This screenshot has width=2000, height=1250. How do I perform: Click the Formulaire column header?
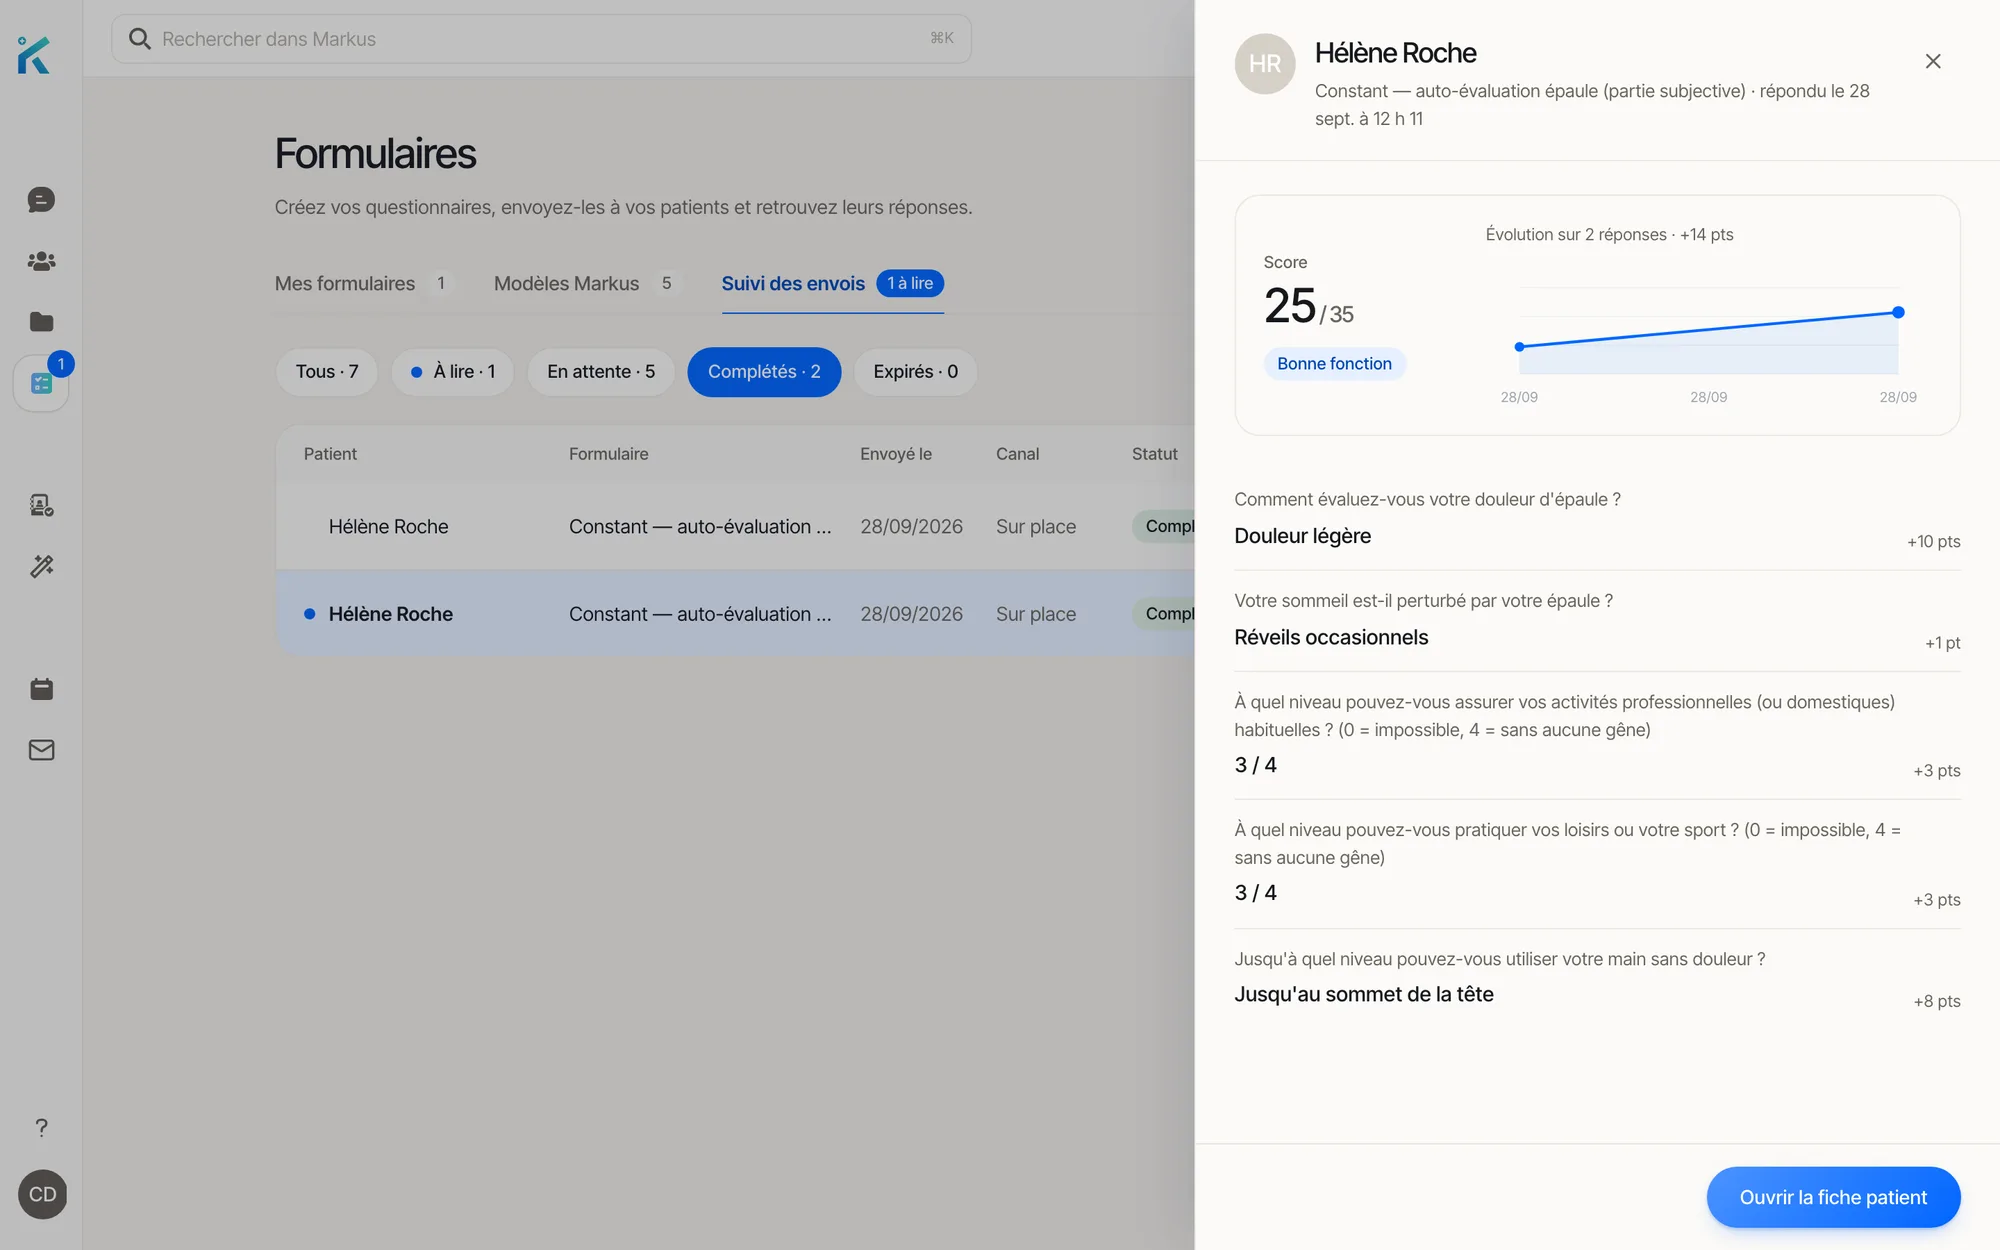pyautogui.click(x=608, y=454)
